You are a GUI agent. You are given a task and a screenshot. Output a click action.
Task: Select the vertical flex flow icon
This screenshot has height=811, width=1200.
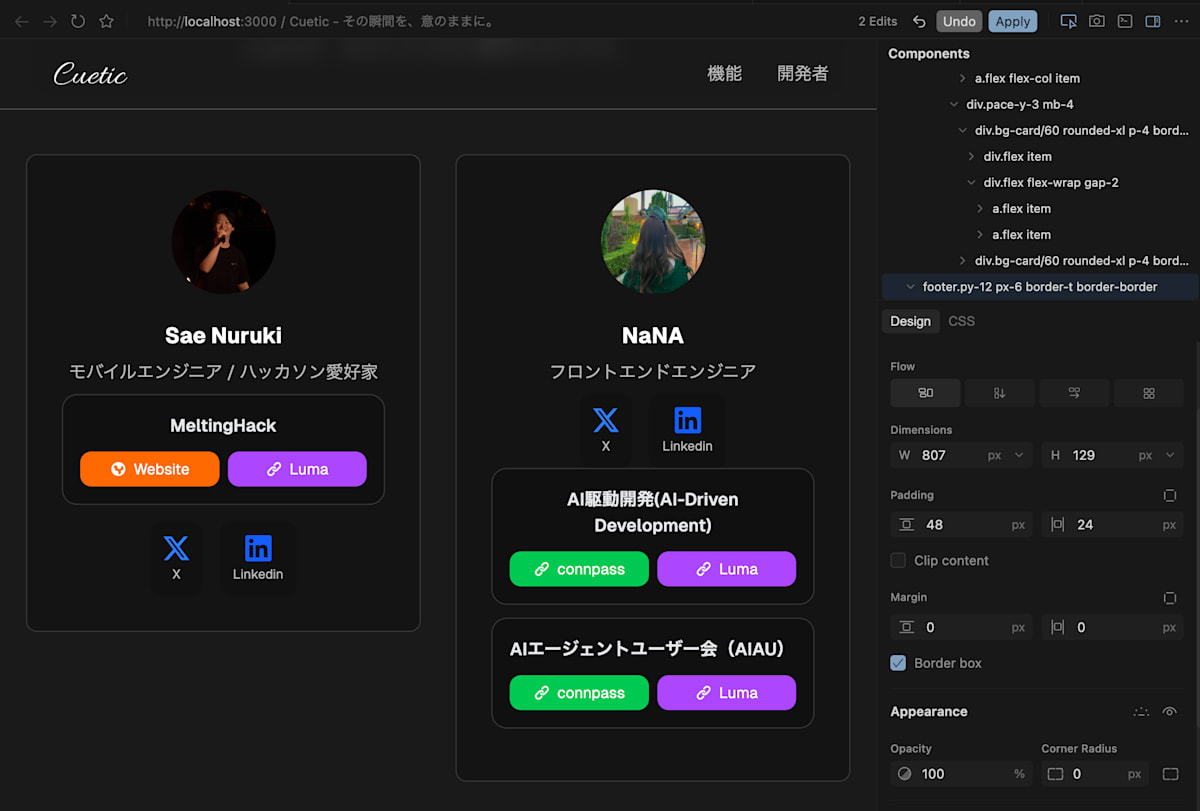pos(999,393)
